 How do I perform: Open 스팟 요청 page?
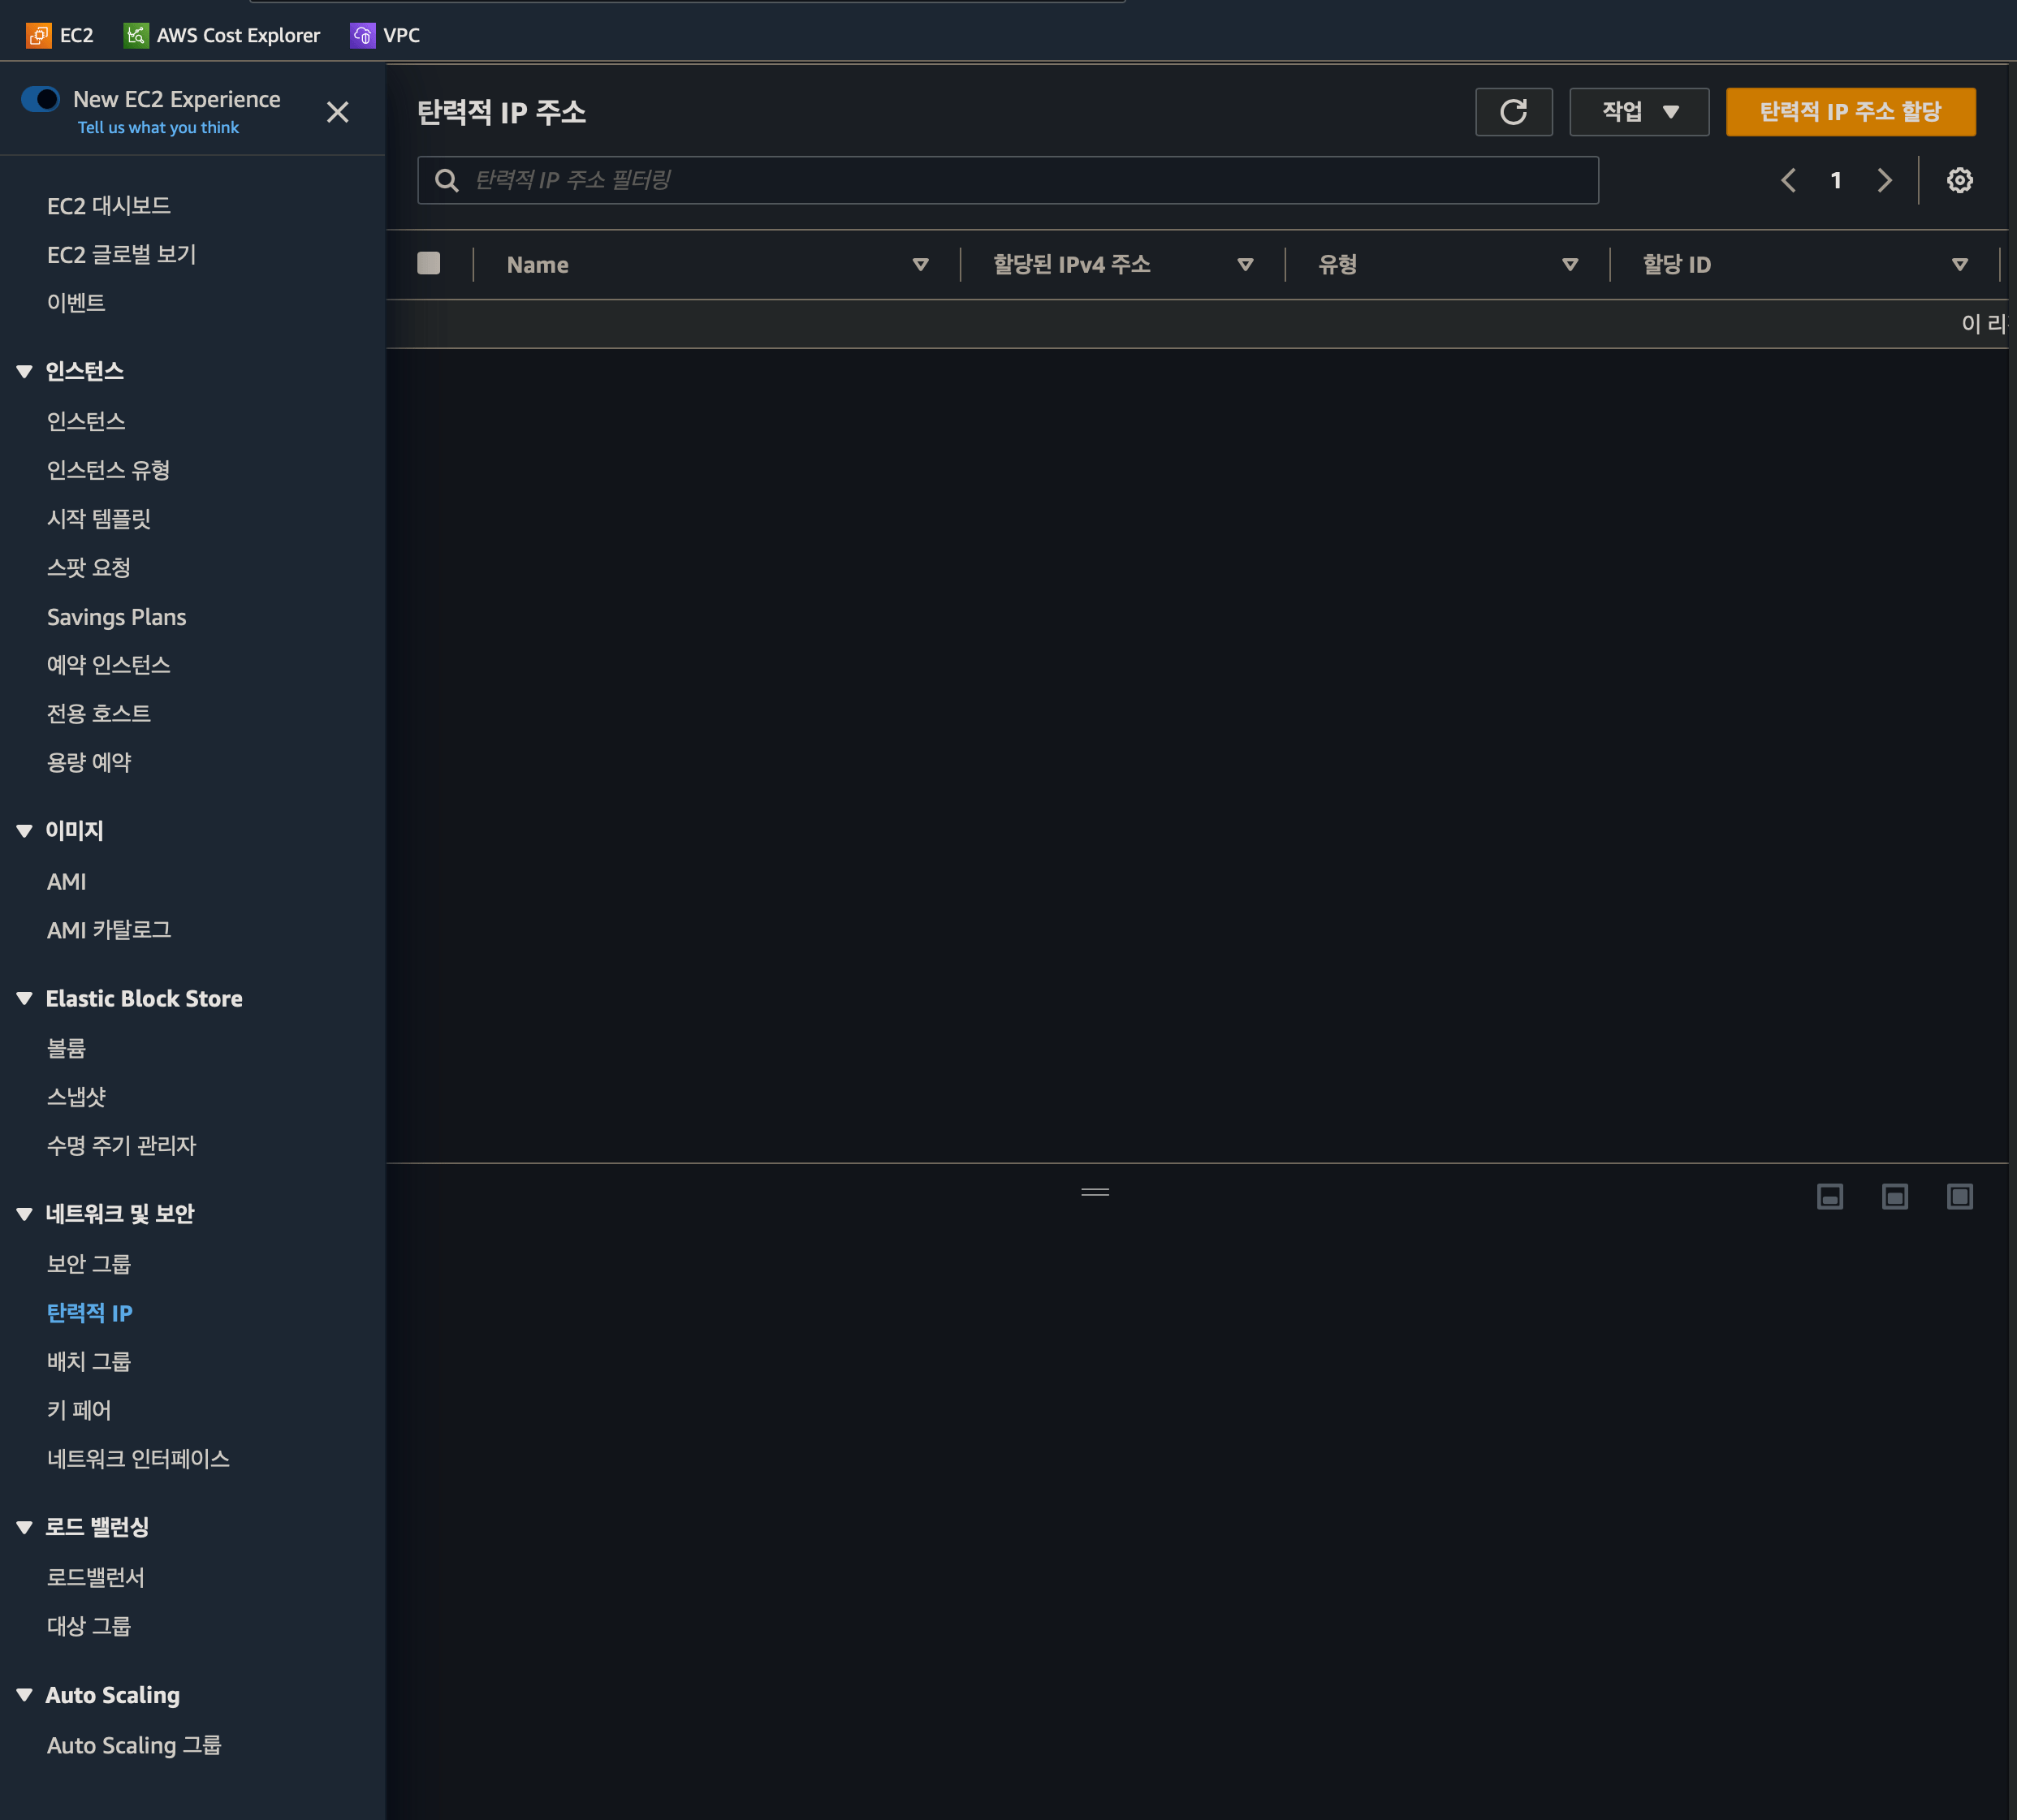(x=89, y=568)
